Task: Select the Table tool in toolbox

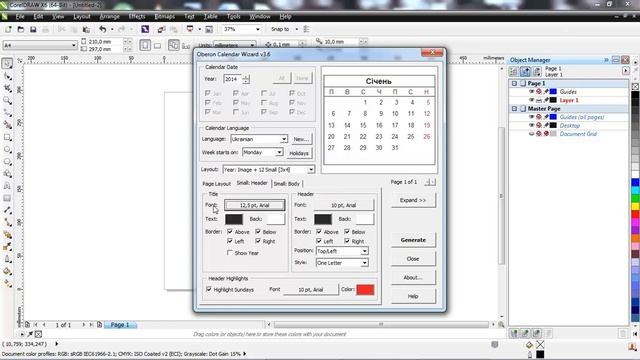Action: (7, 198)
